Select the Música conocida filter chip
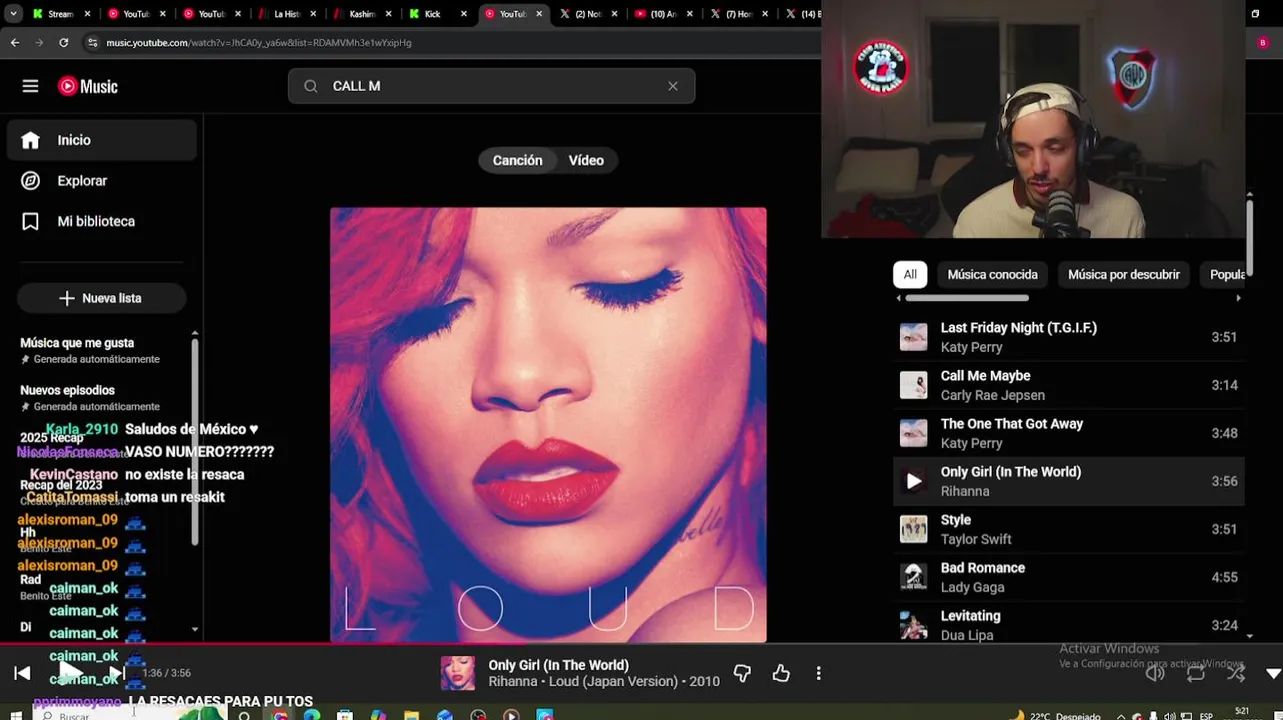1283x720 pixels. [x=992, y=274]
